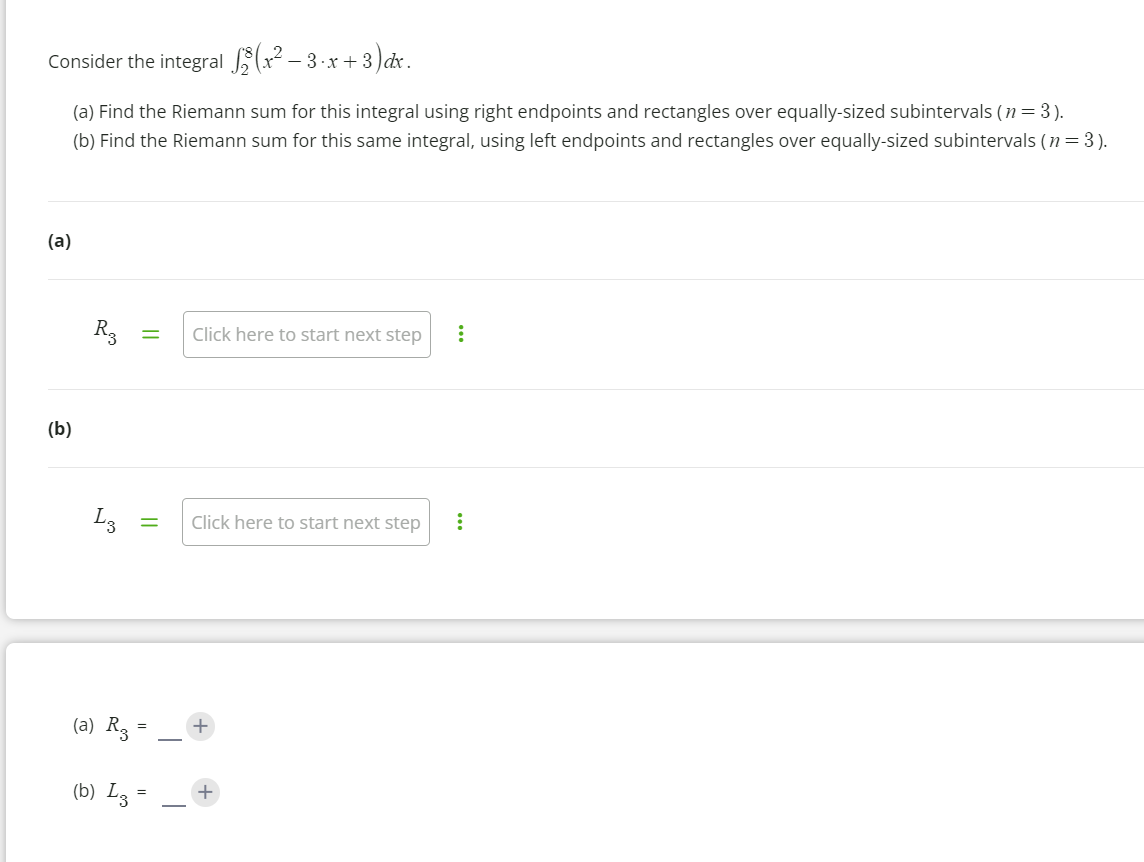Click the part (b) section heading
This screenshot has height=862, width=1144.
[x=58, y=428]
